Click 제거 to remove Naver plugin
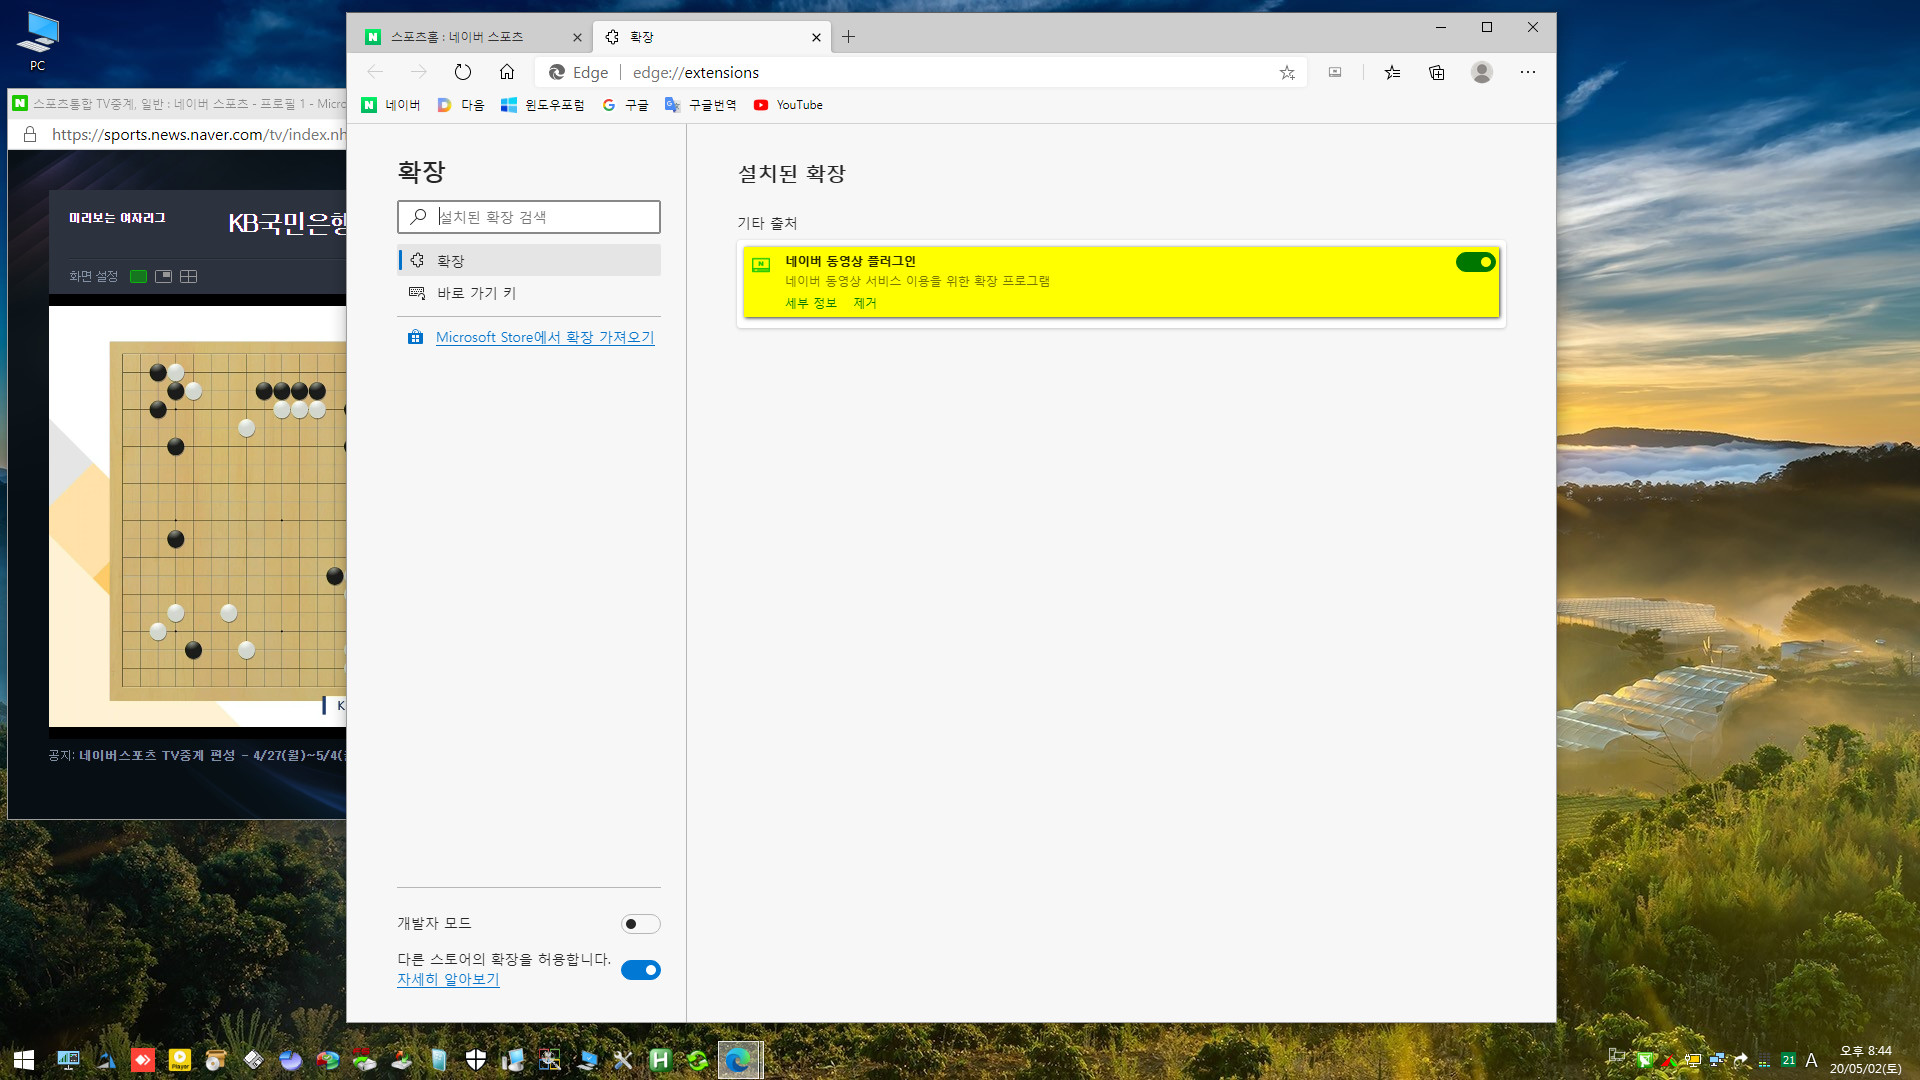 [x=865, y=303]
